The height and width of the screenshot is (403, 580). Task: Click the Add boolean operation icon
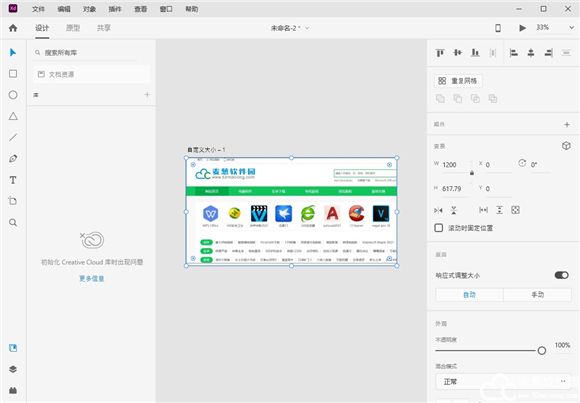(440, 98)
